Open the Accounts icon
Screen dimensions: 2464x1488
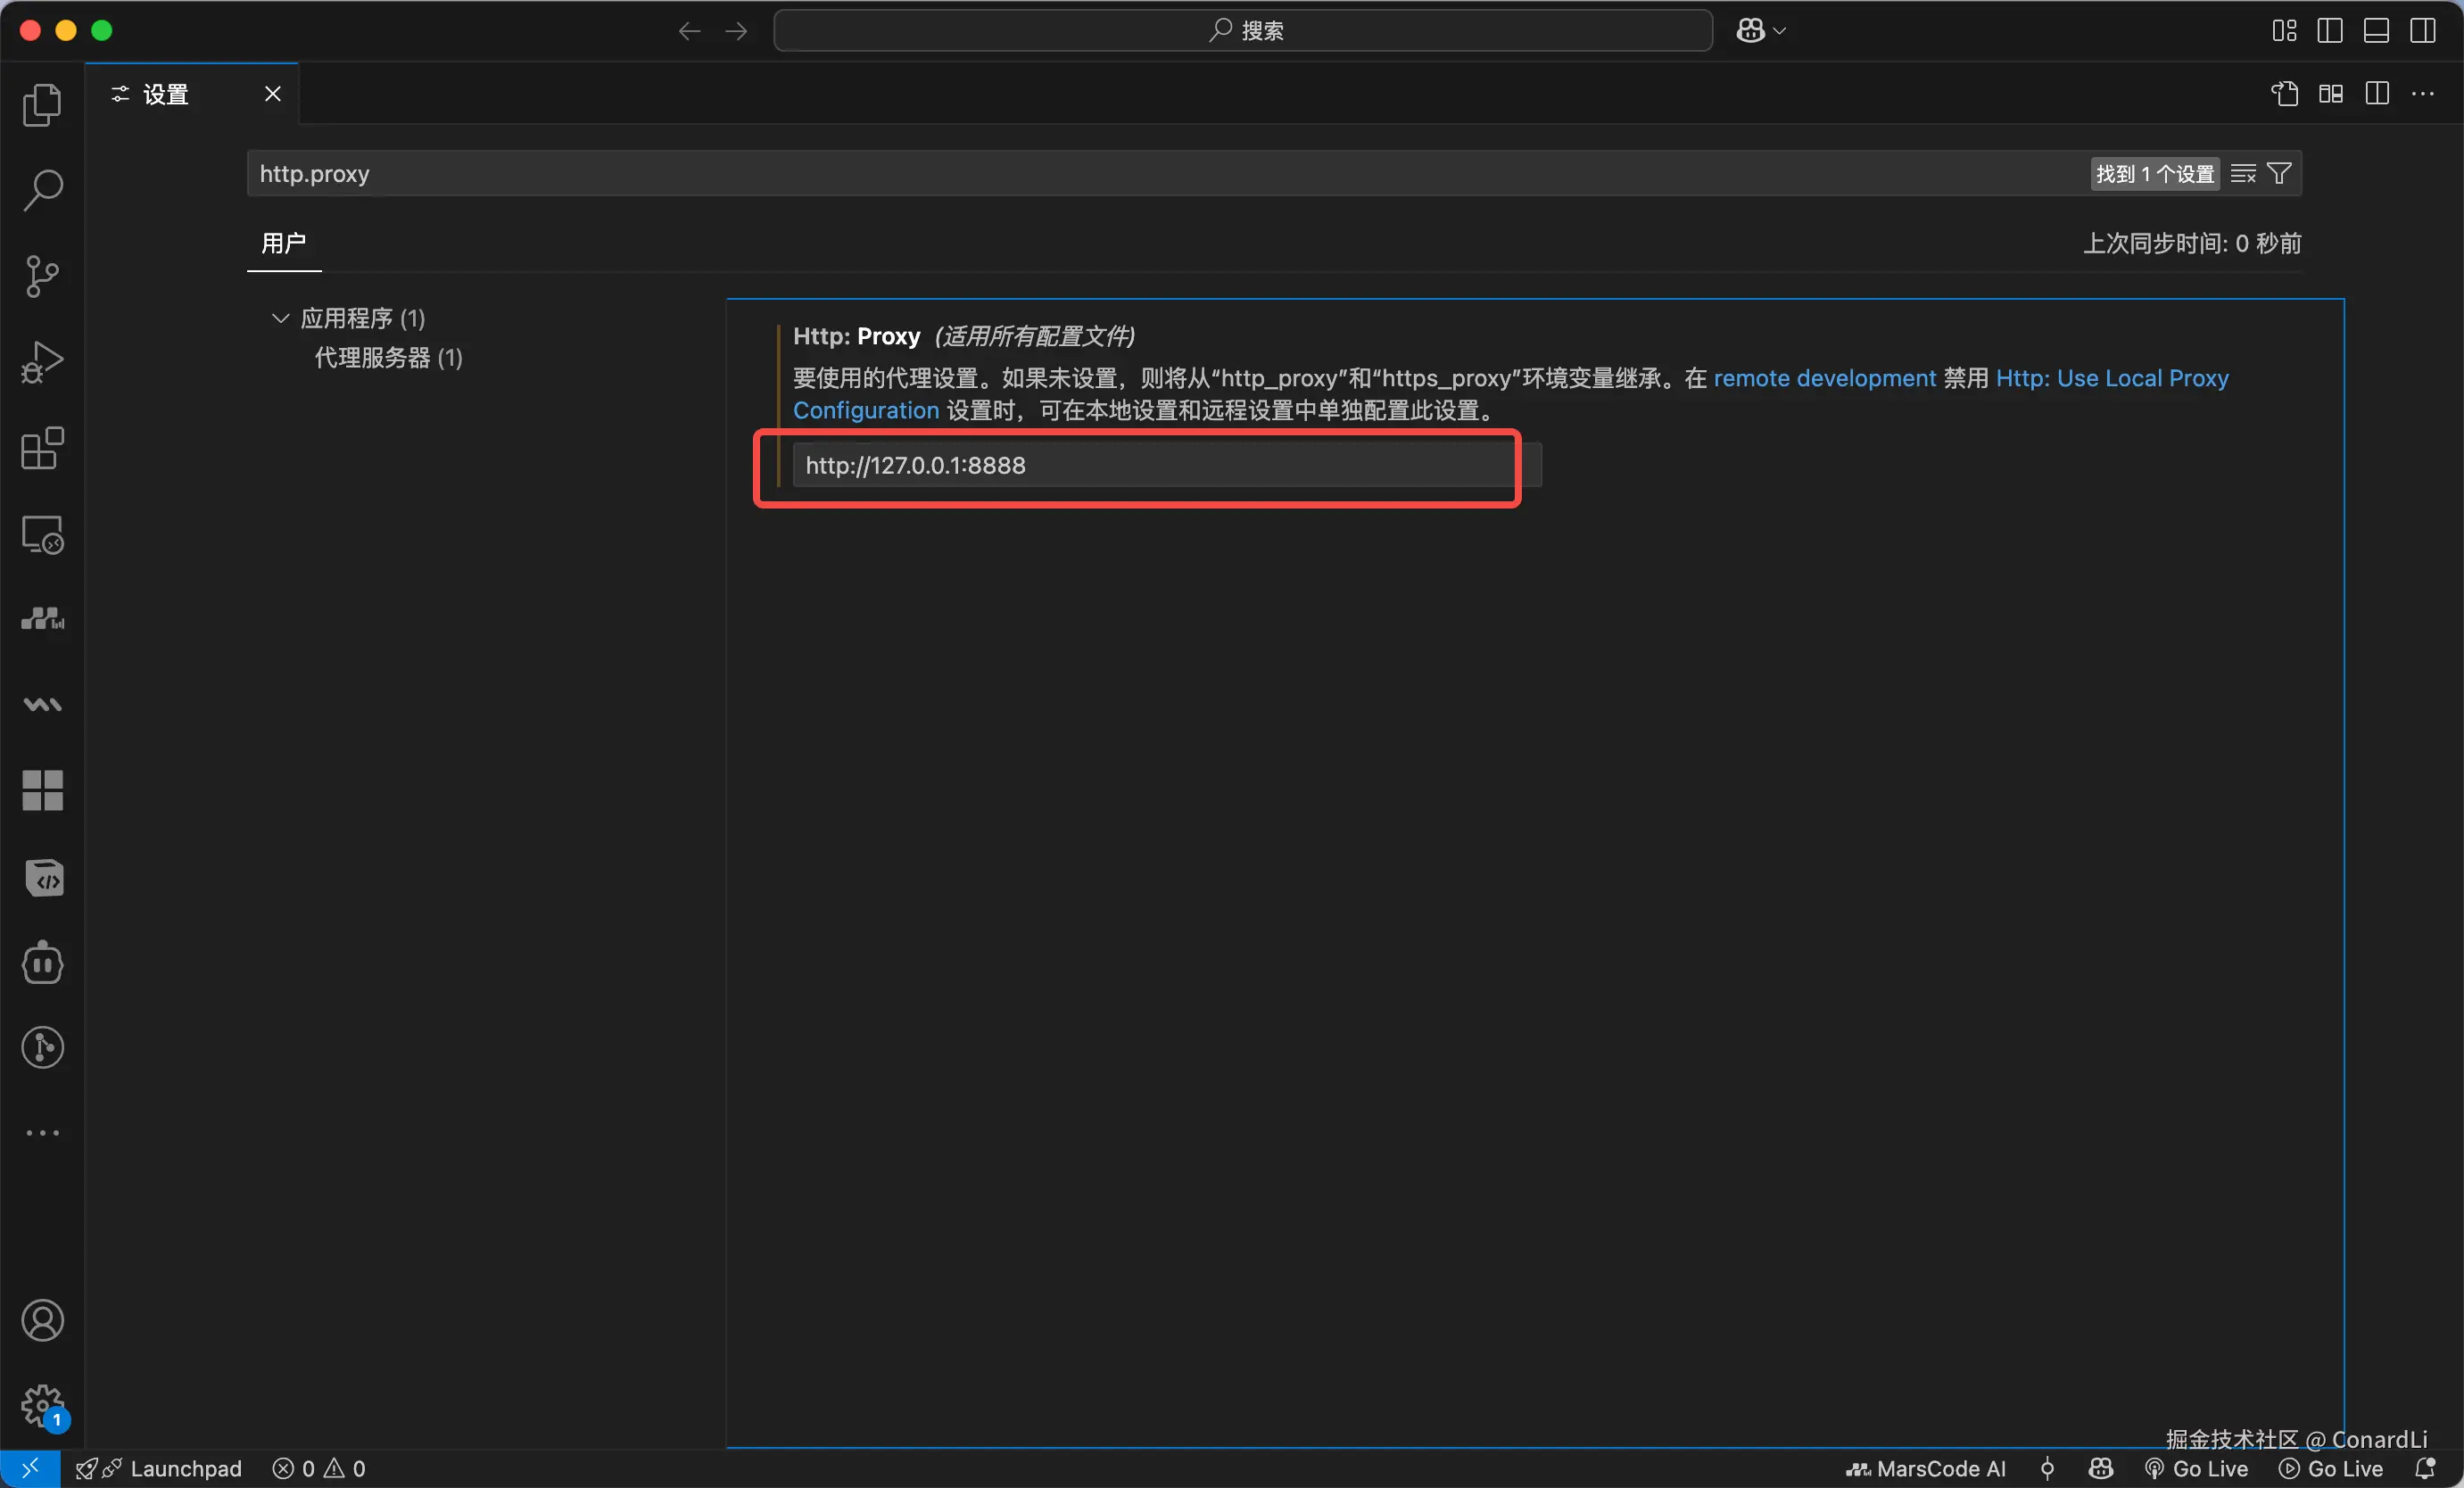42,1321
